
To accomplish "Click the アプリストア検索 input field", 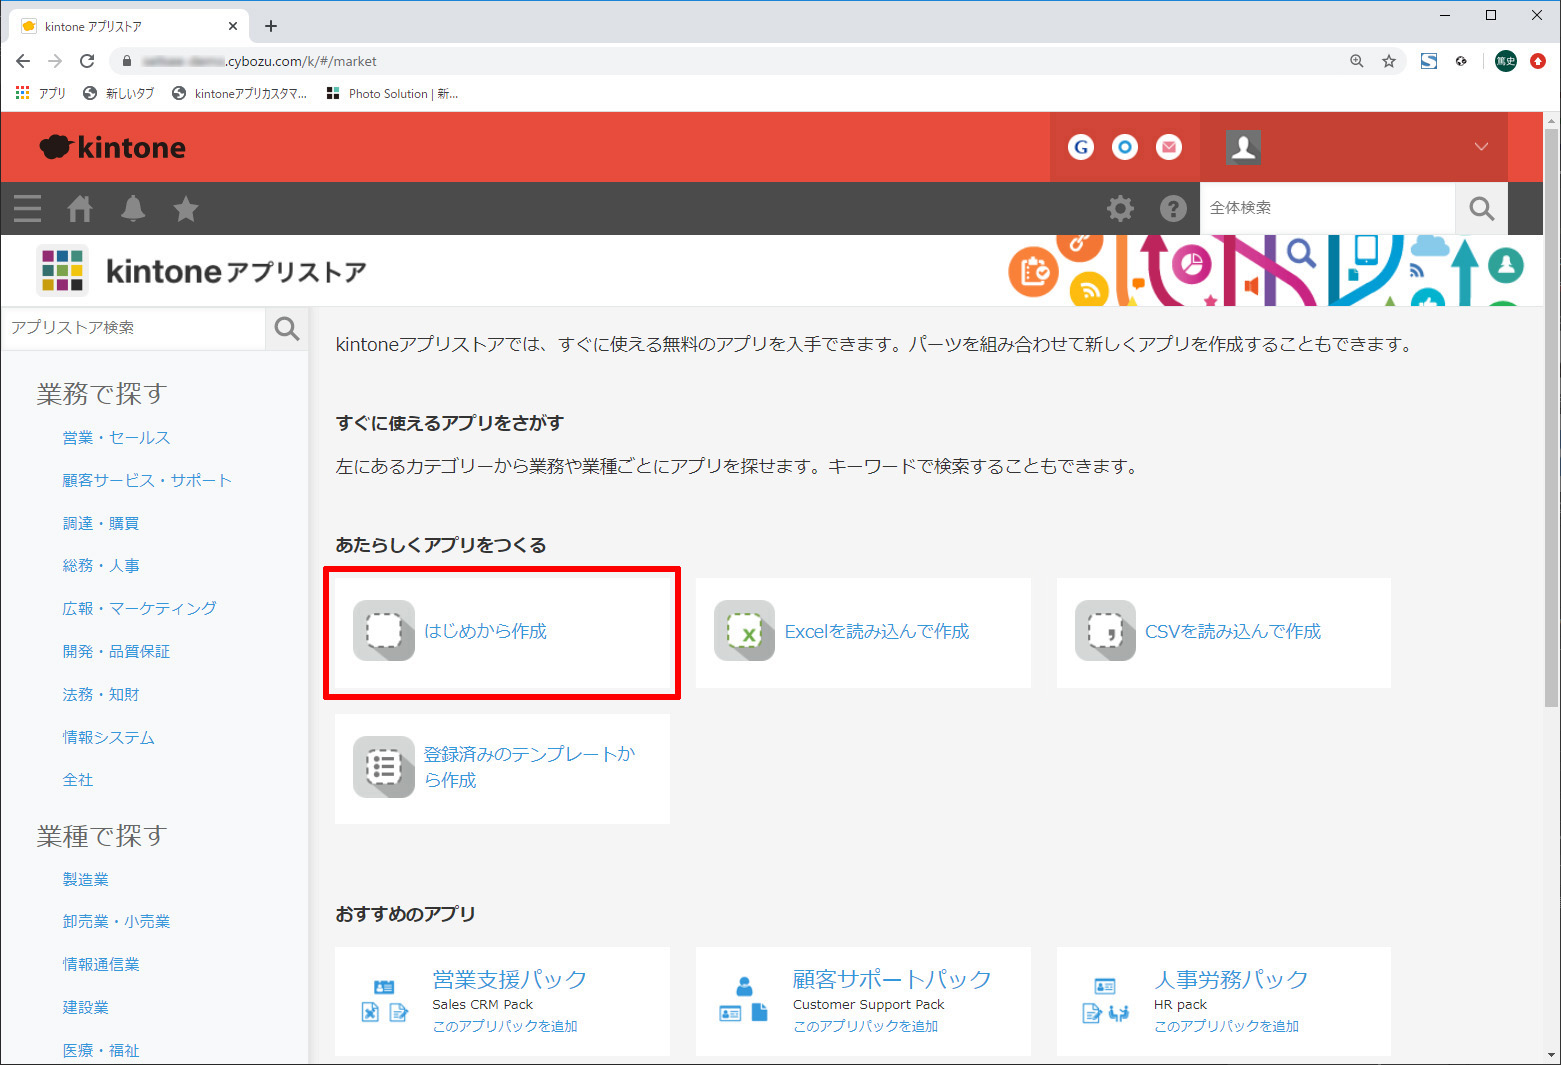I will 134,328.
